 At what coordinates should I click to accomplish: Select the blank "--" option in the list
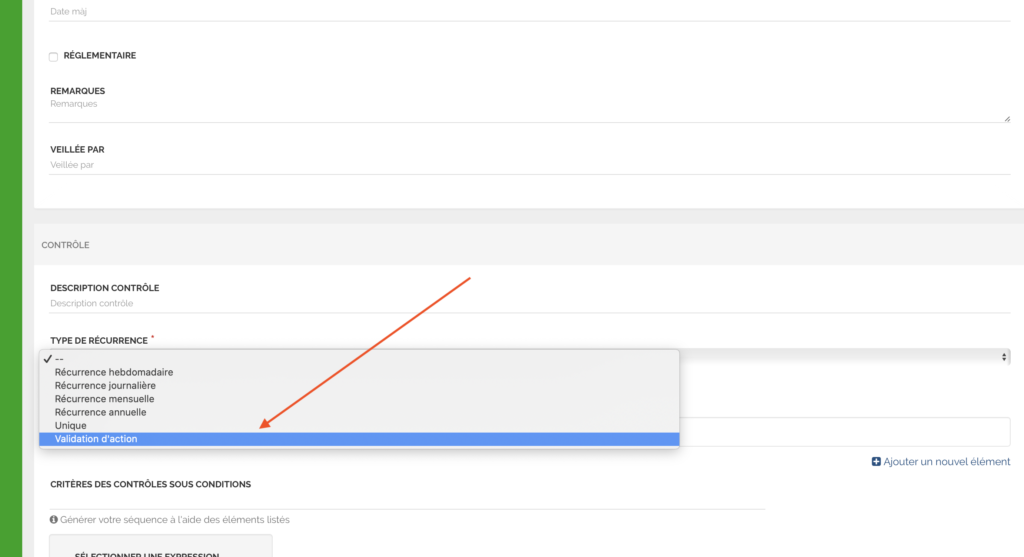coord(60,358)
